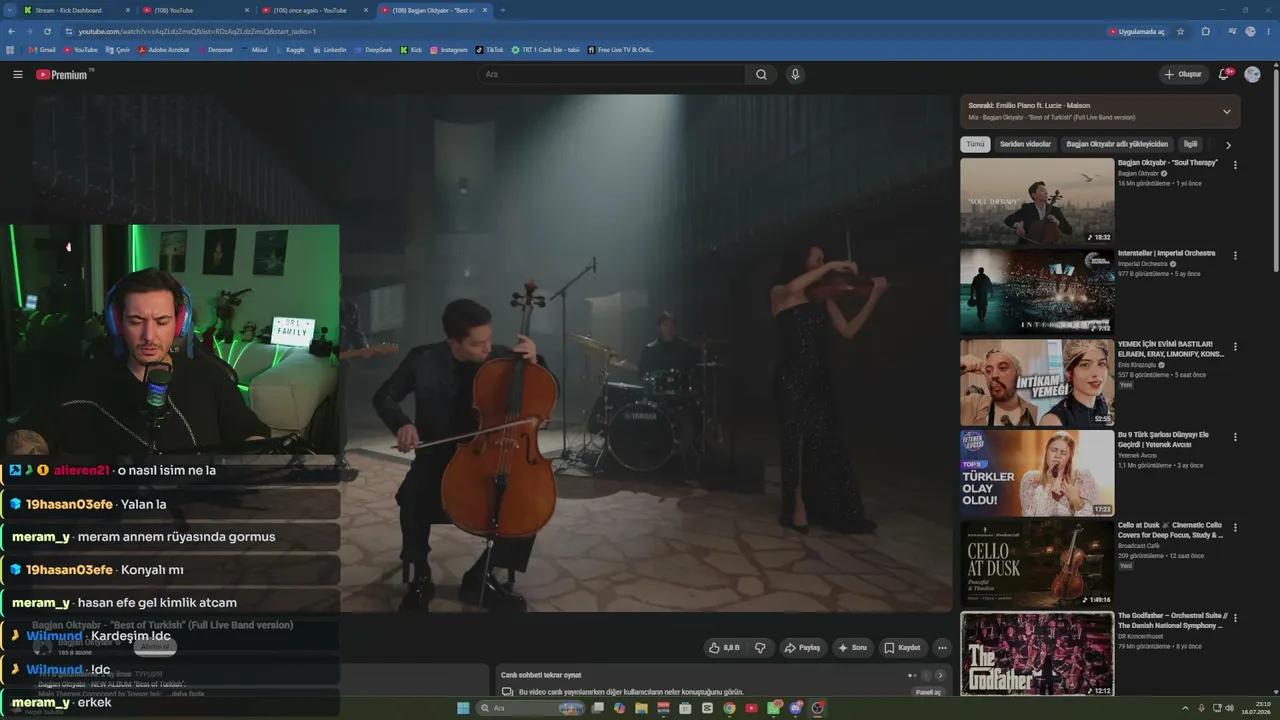
Task: Expand the mix playlist panel chevron
Action: pyautogui.click(x=1227, y=111)
